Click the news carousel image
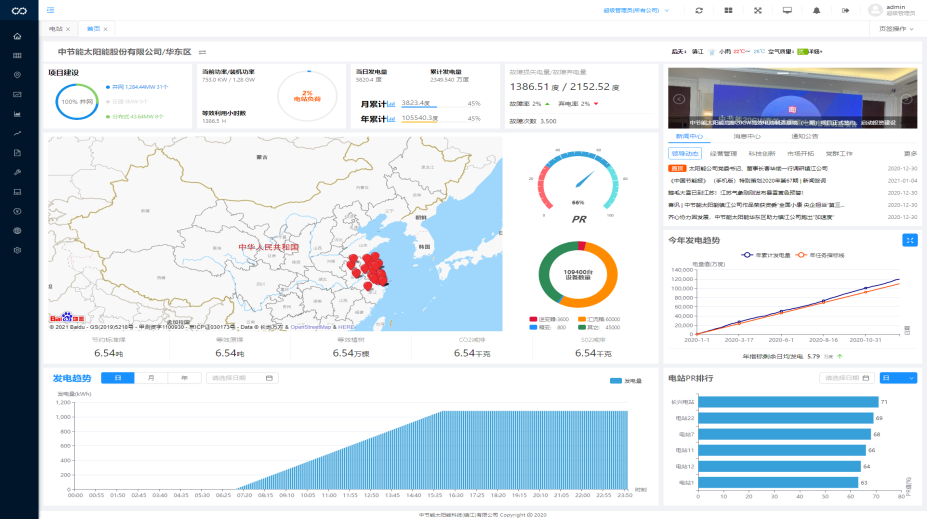This screenshot has width=927, height=519. [x=792, y=98]
